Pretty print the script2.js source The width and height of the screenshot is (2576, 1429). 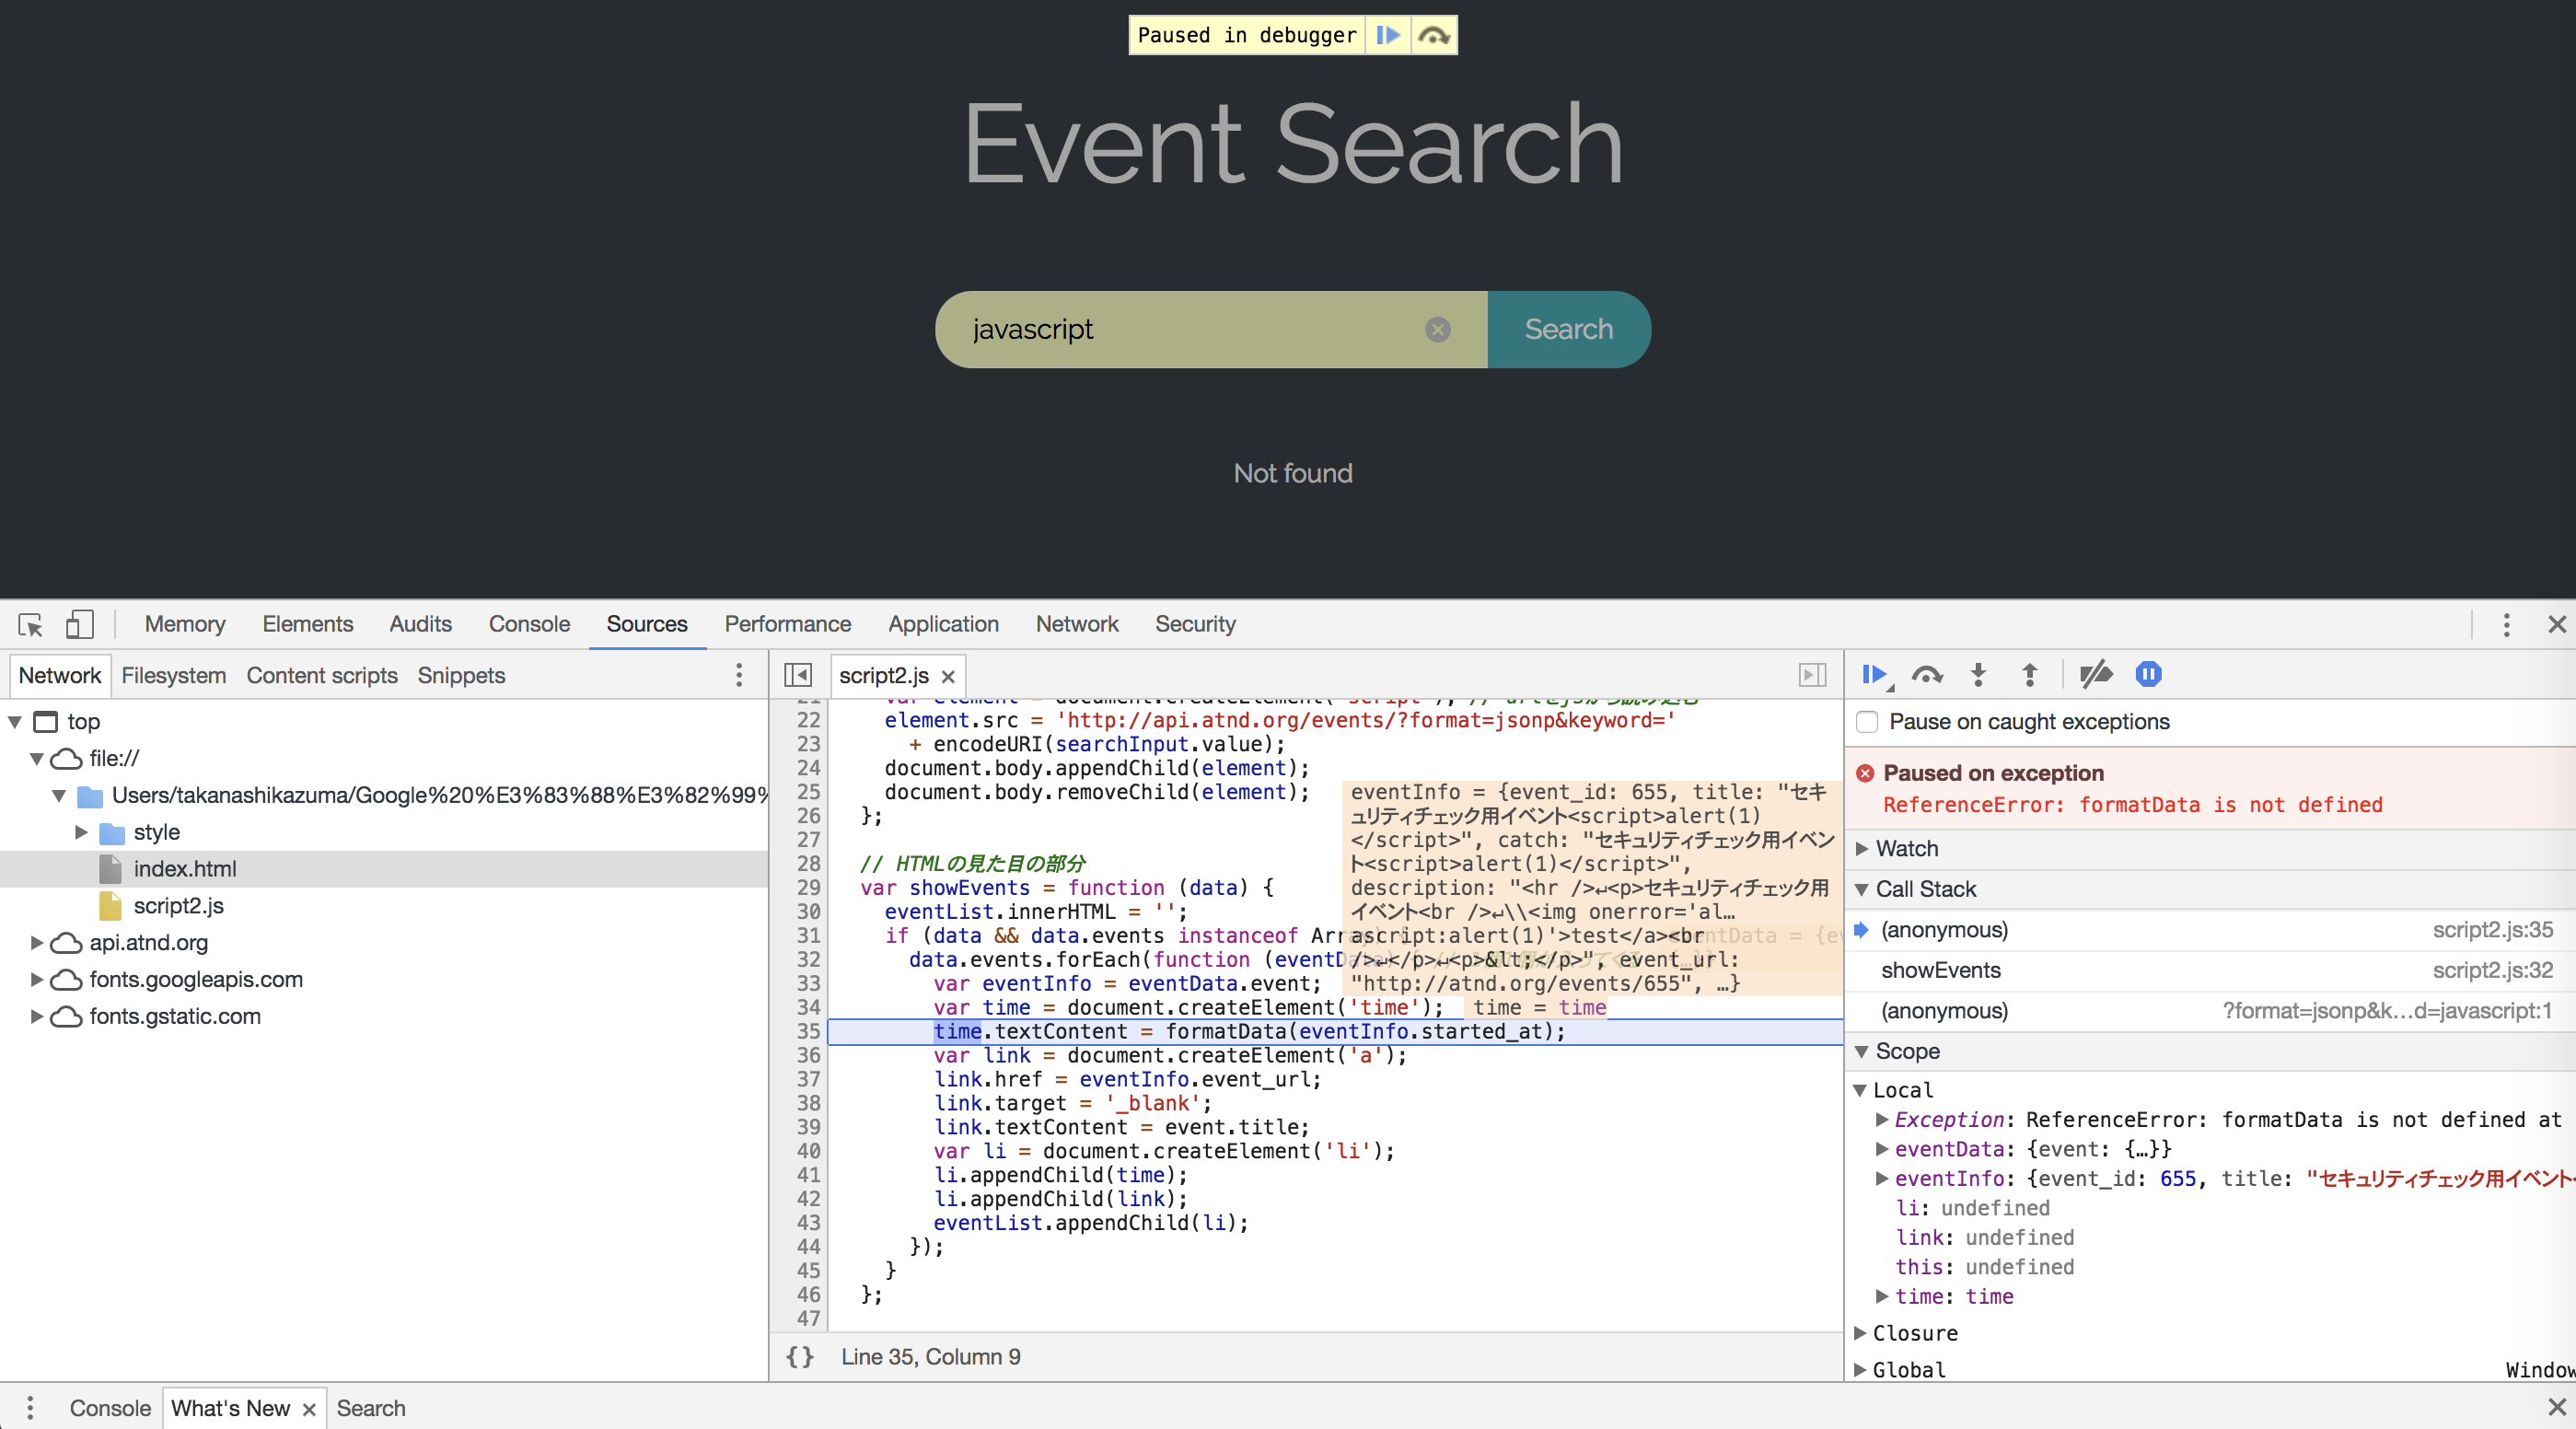[799, 1357]
